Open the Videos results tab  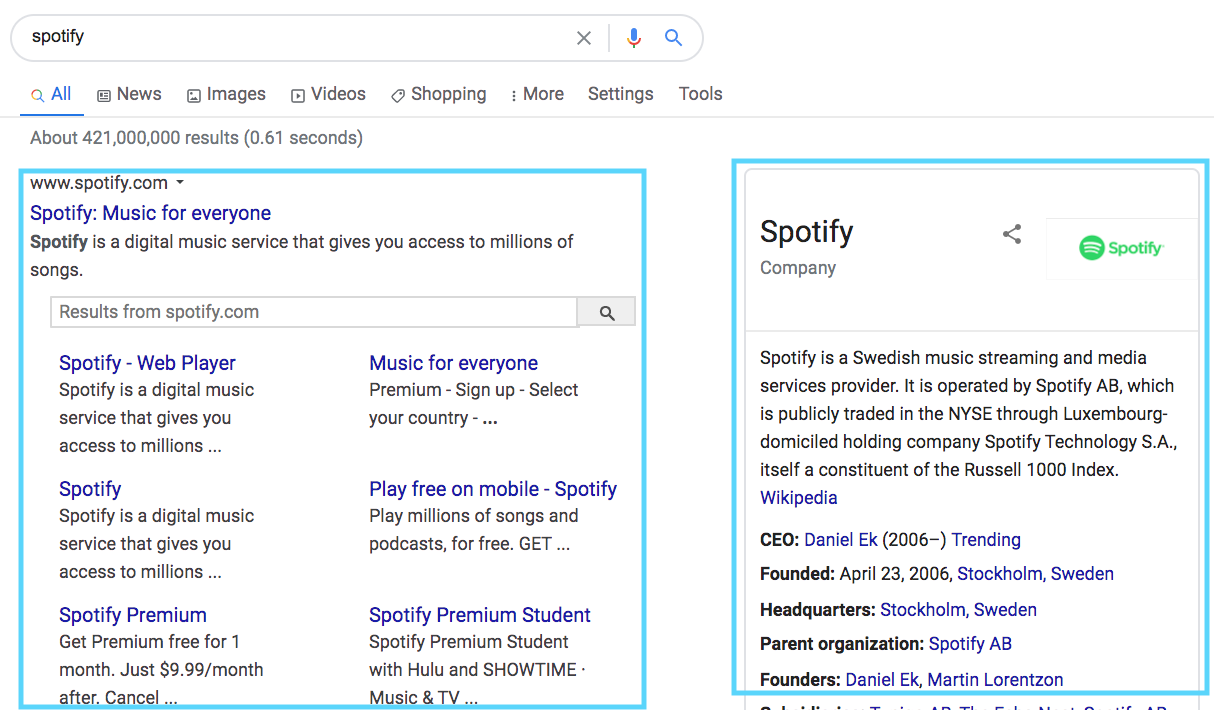click(328, 94)
